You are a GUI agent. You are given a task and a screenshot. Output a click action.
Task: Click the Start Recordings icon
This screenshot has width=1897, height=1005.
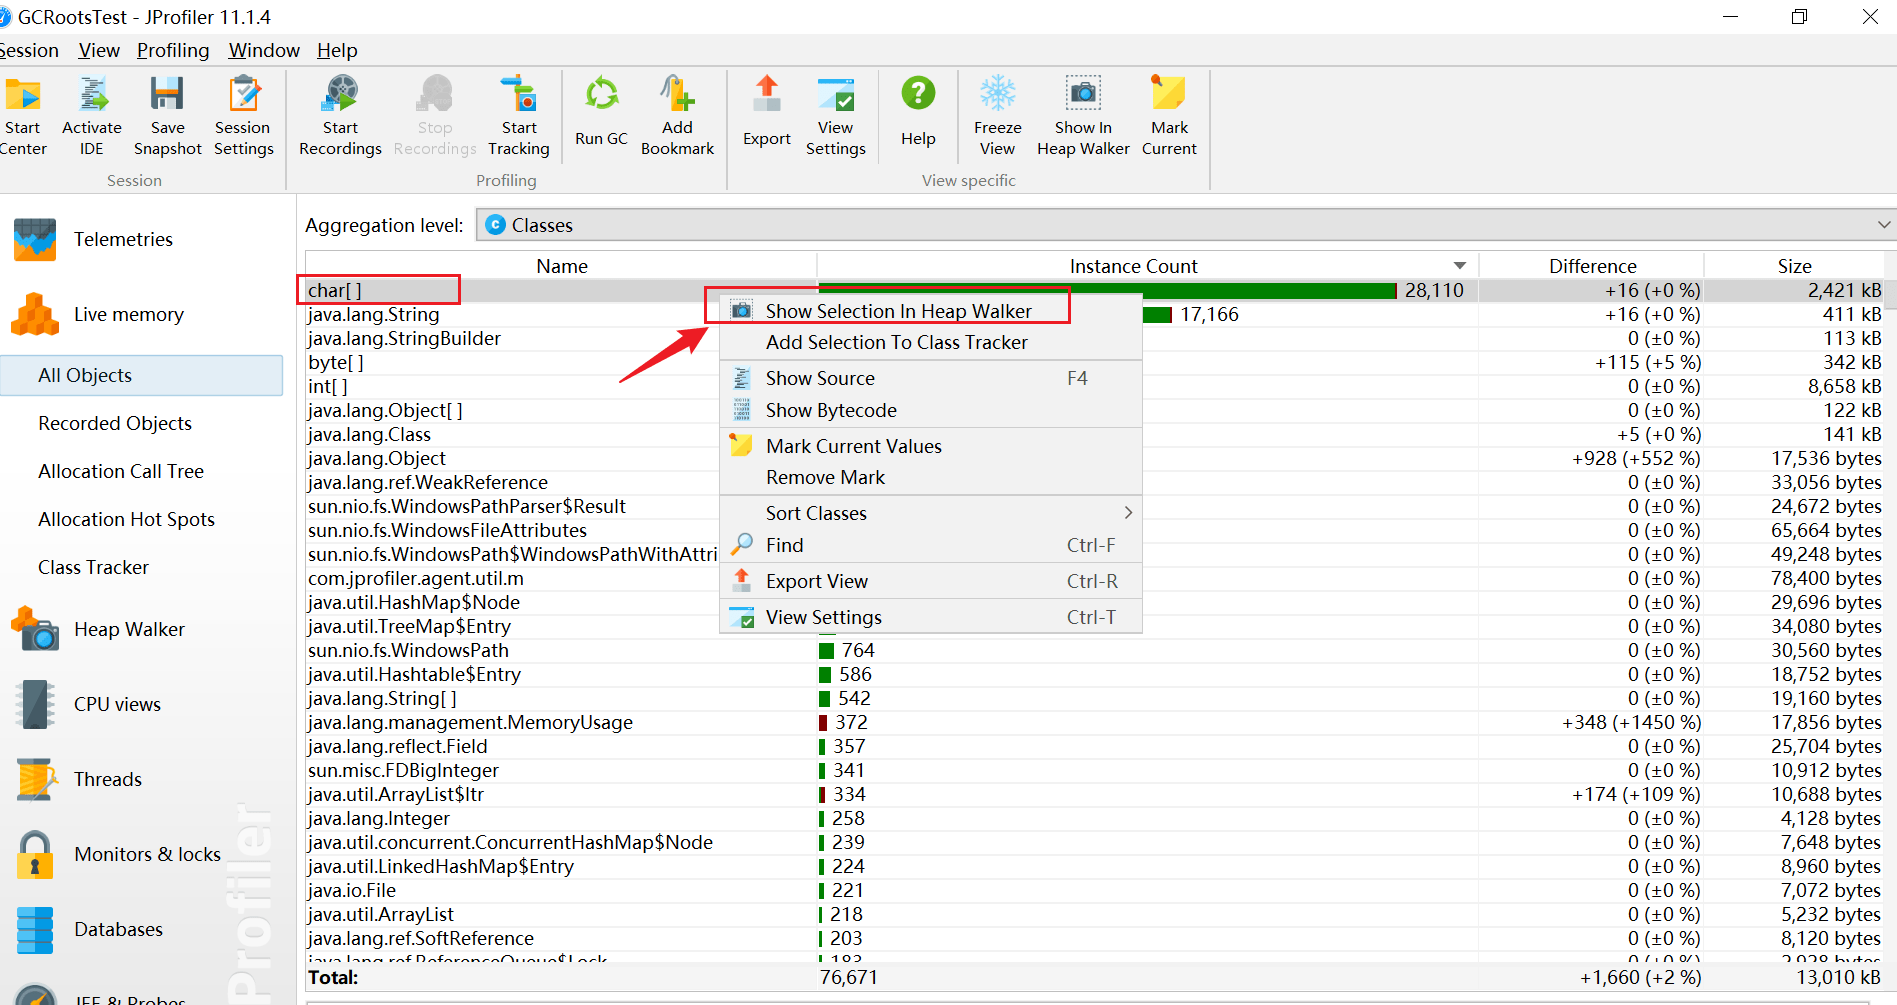[x=340, y=96]
